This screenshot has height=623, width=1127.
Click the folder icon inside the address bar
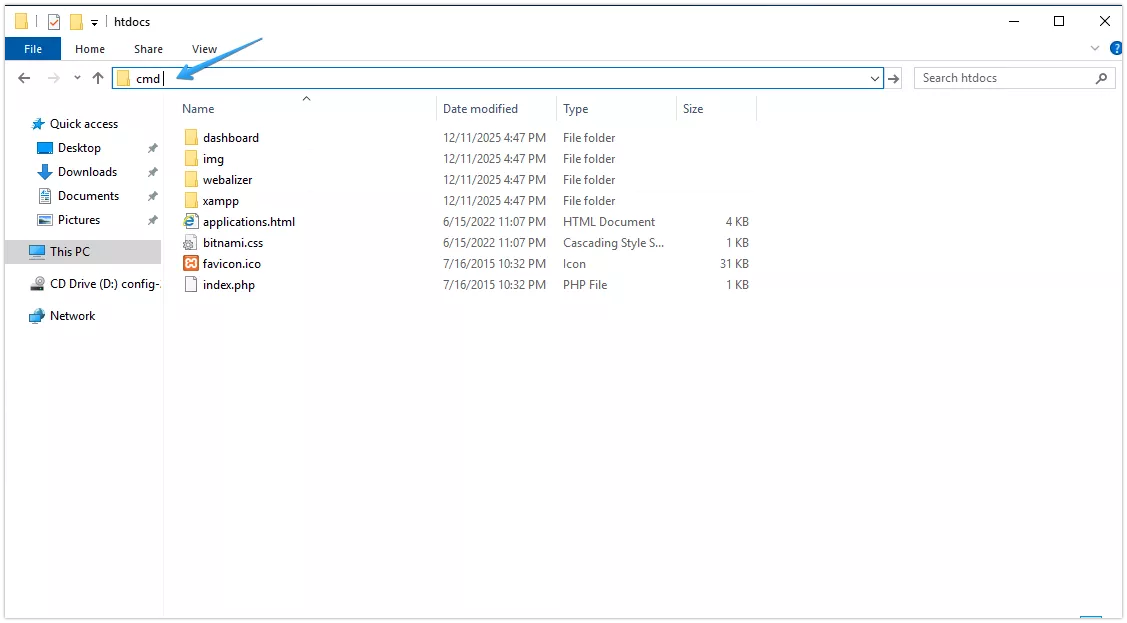(x=125, y=77)
